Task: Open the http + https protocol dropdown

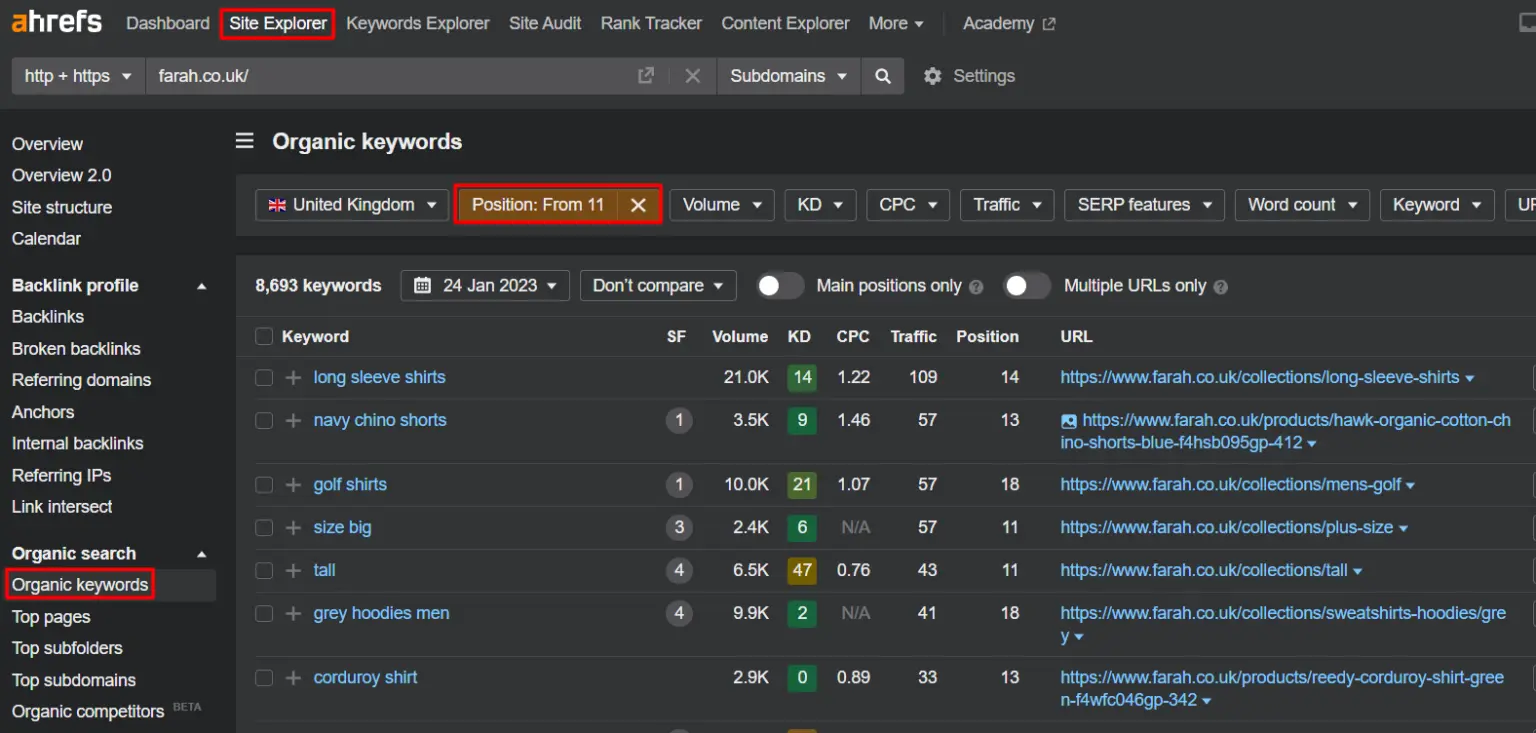Action: point(78,76)
